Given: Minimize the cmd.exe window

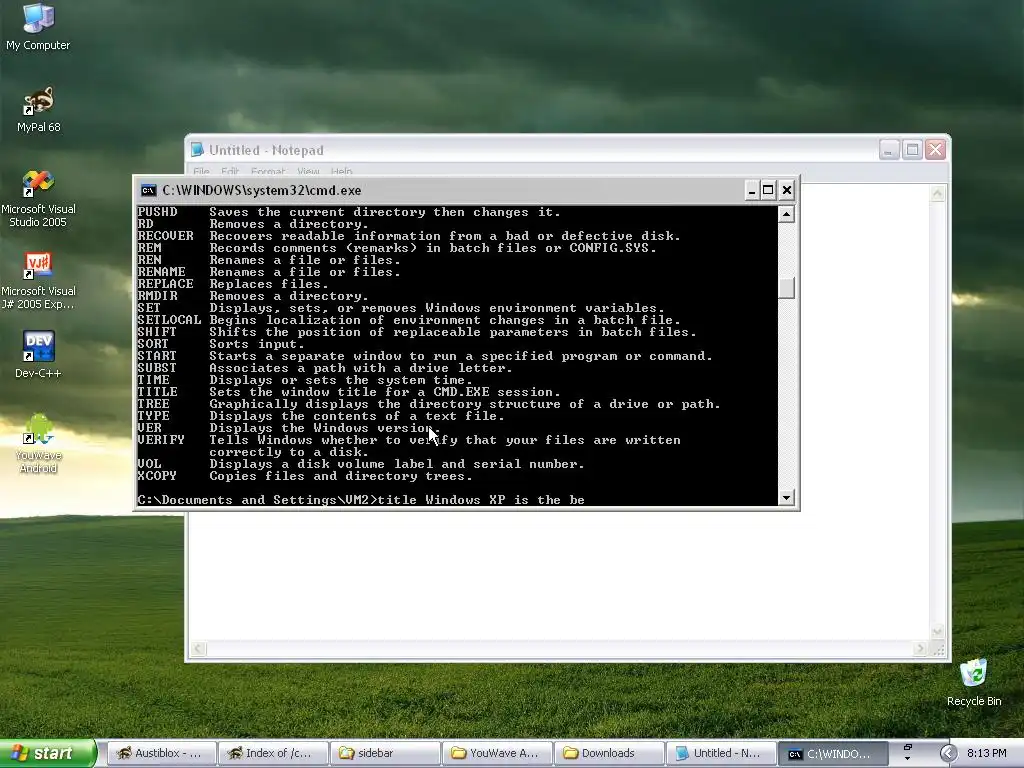Looking at the screenshot, I should 752,190.
